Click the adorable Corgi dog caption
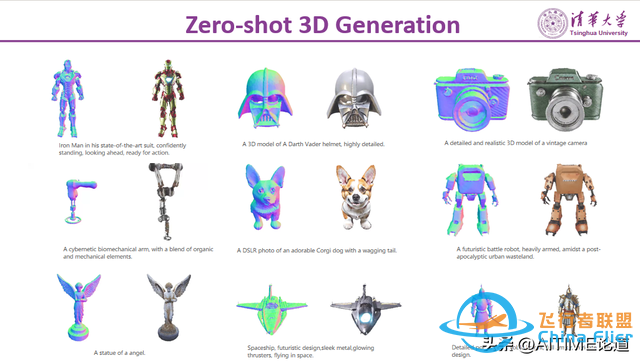 (x=317, y=250)
